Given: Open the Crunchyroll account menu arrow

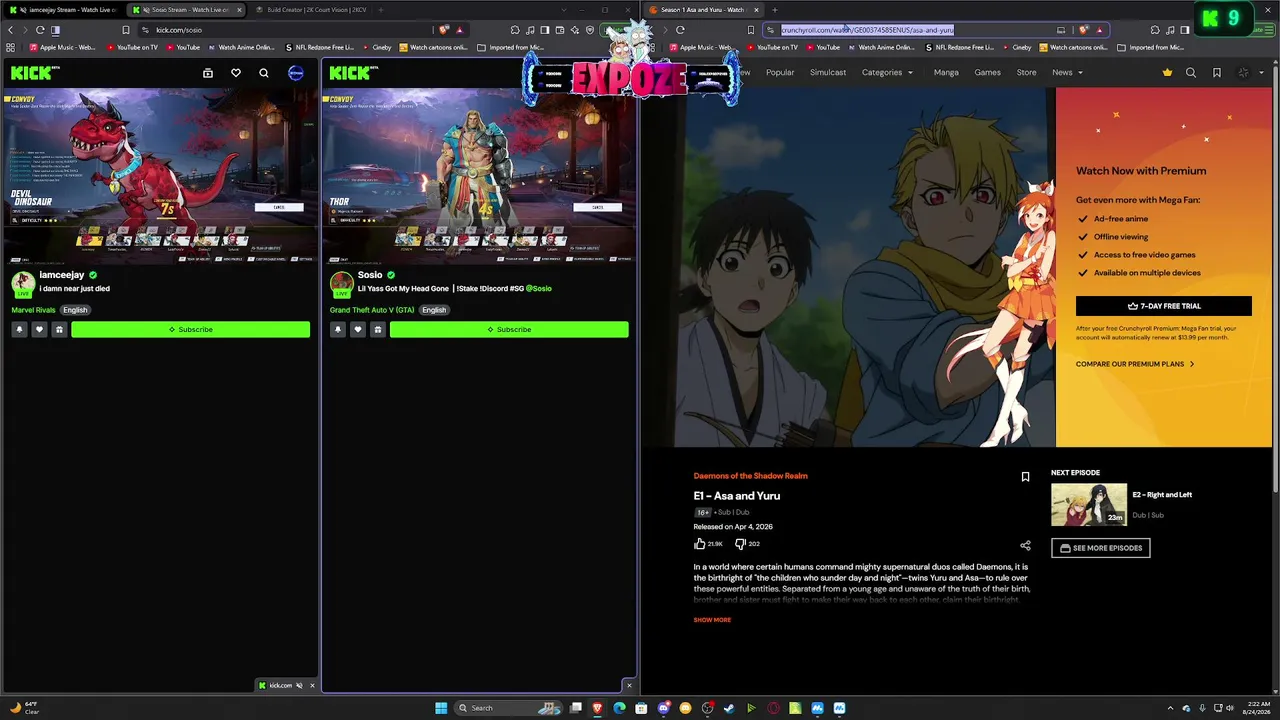Looking at the screenshot, I should pos(1262,72).
